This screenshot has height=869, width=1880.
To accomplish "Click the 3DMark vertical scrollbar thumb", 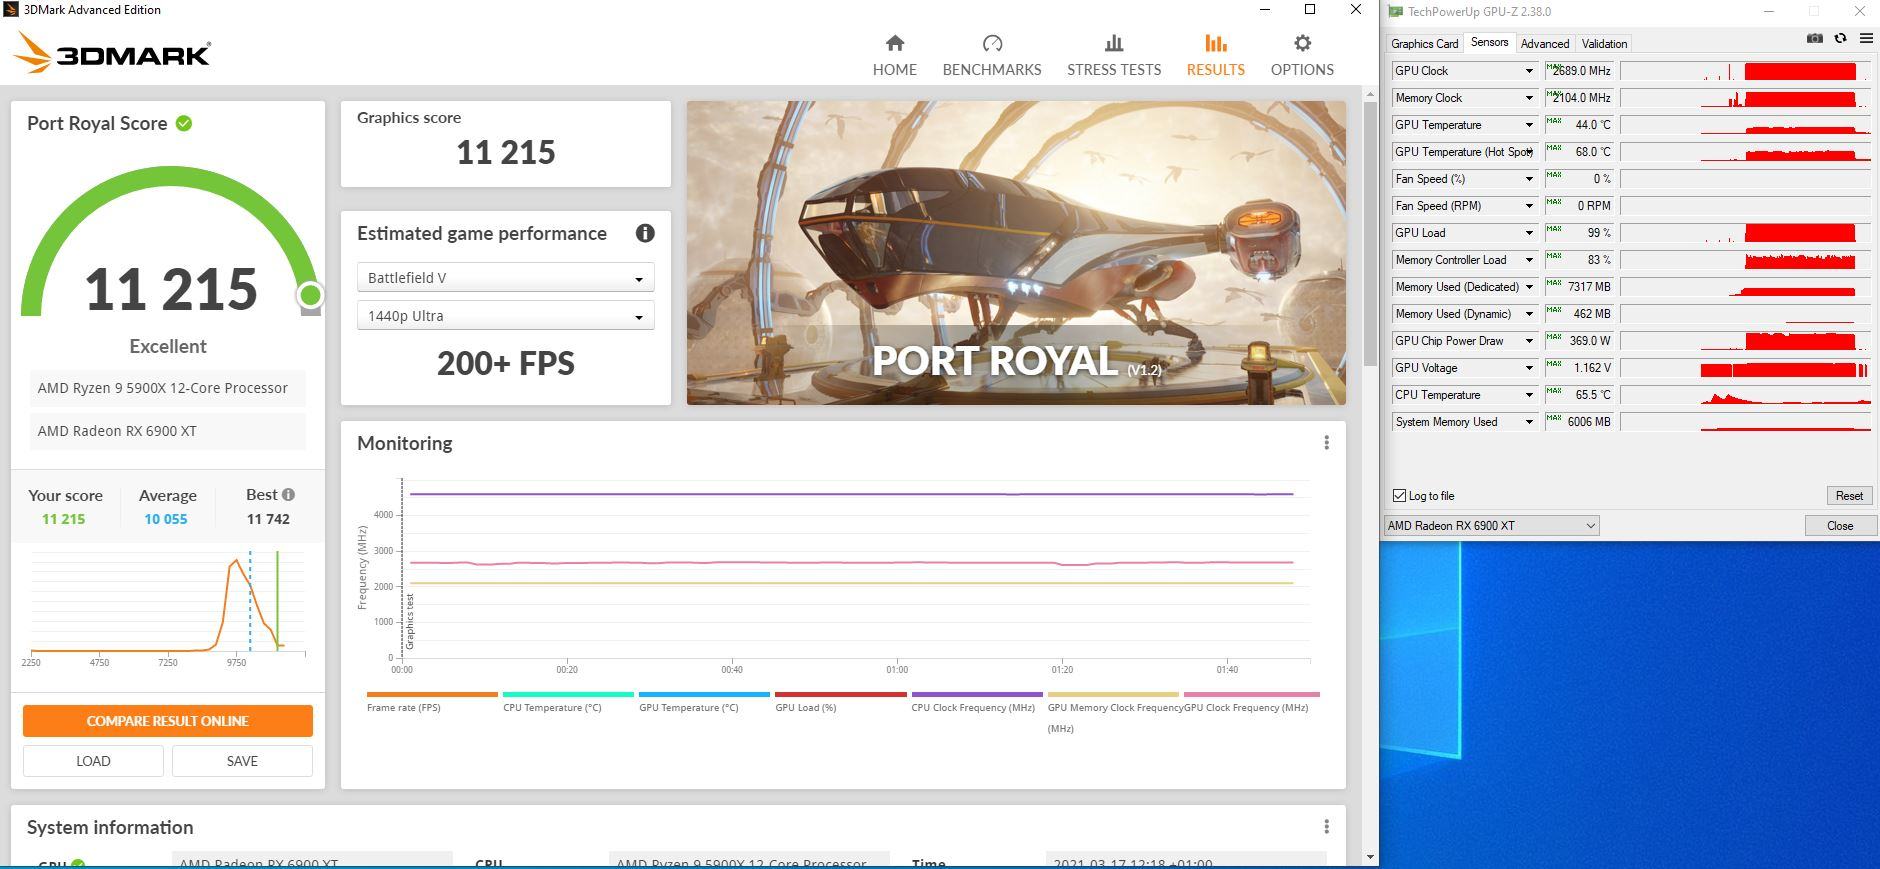I will click(1370, 232).
